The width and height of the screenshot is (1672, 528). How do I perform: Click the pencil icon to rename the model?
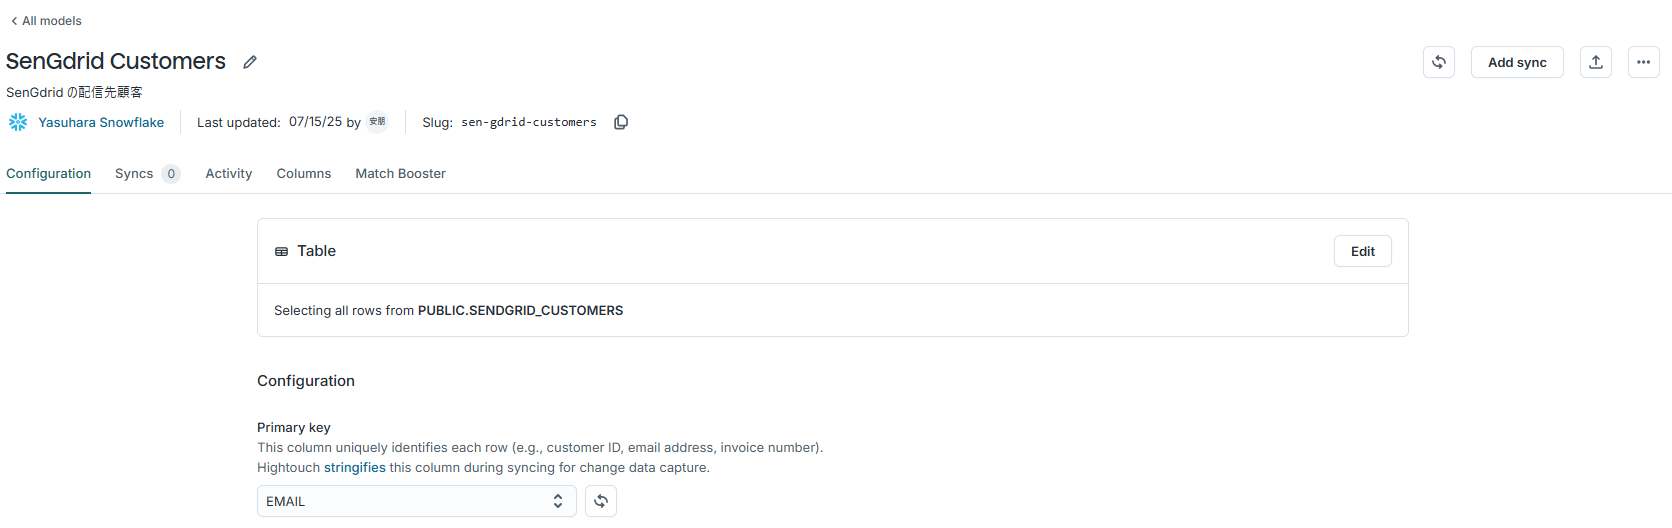(250, 62)
